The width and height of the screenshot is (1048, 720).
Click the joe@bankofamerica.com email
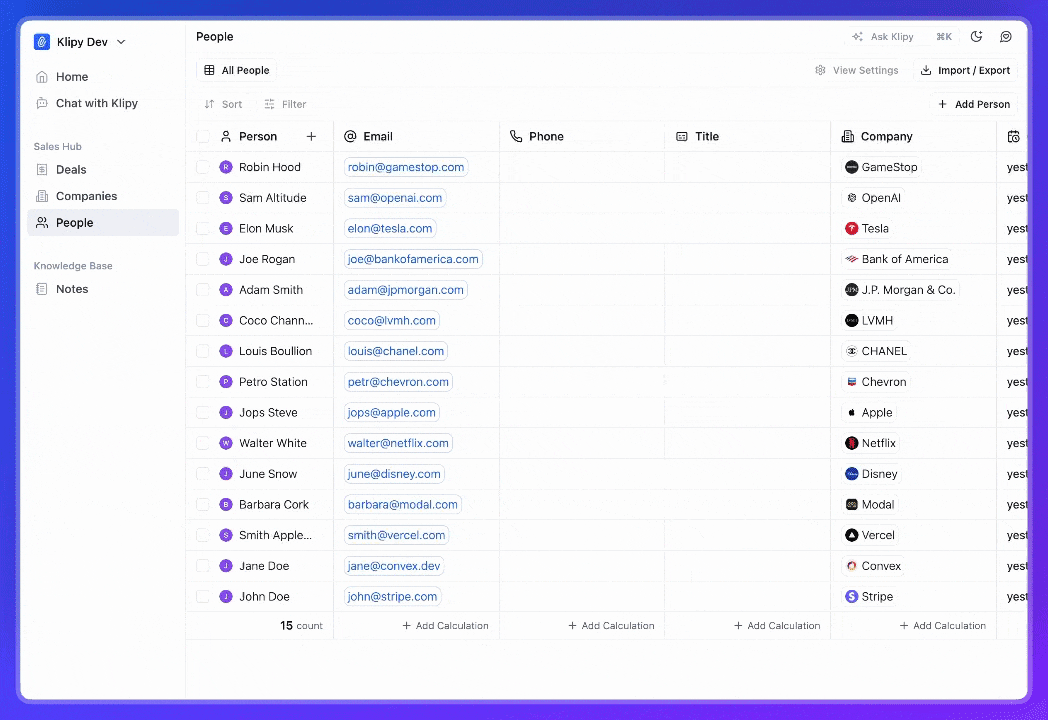click(413, 259)
